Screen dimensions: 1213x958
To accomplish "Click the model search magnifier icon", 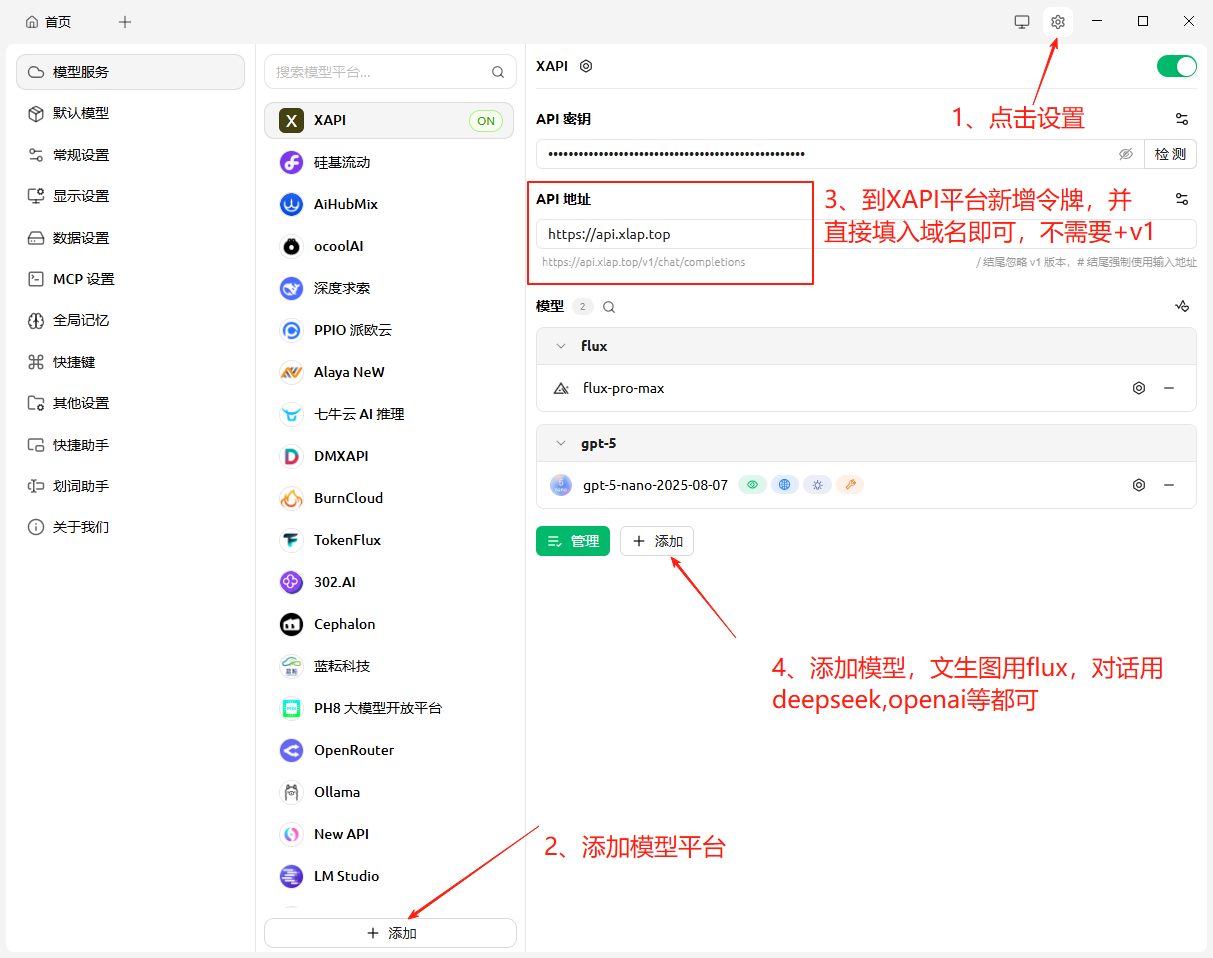I will (609, 307).
